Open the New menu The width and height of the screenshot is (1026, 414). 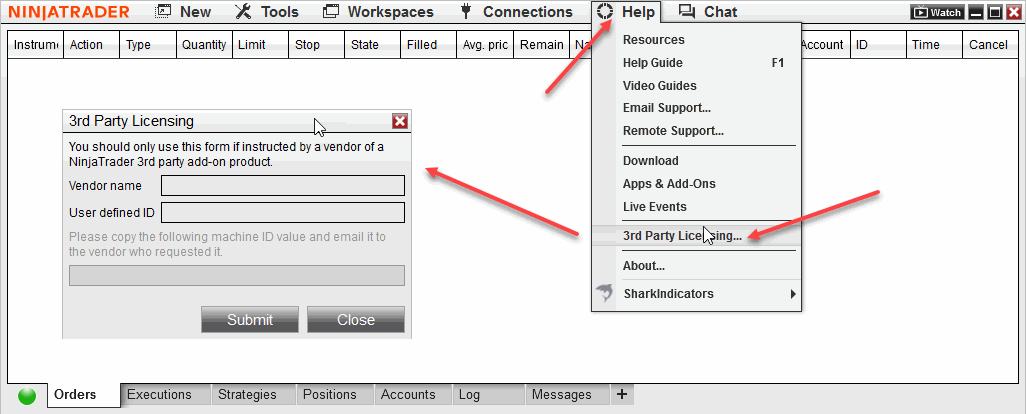[183, 12]
